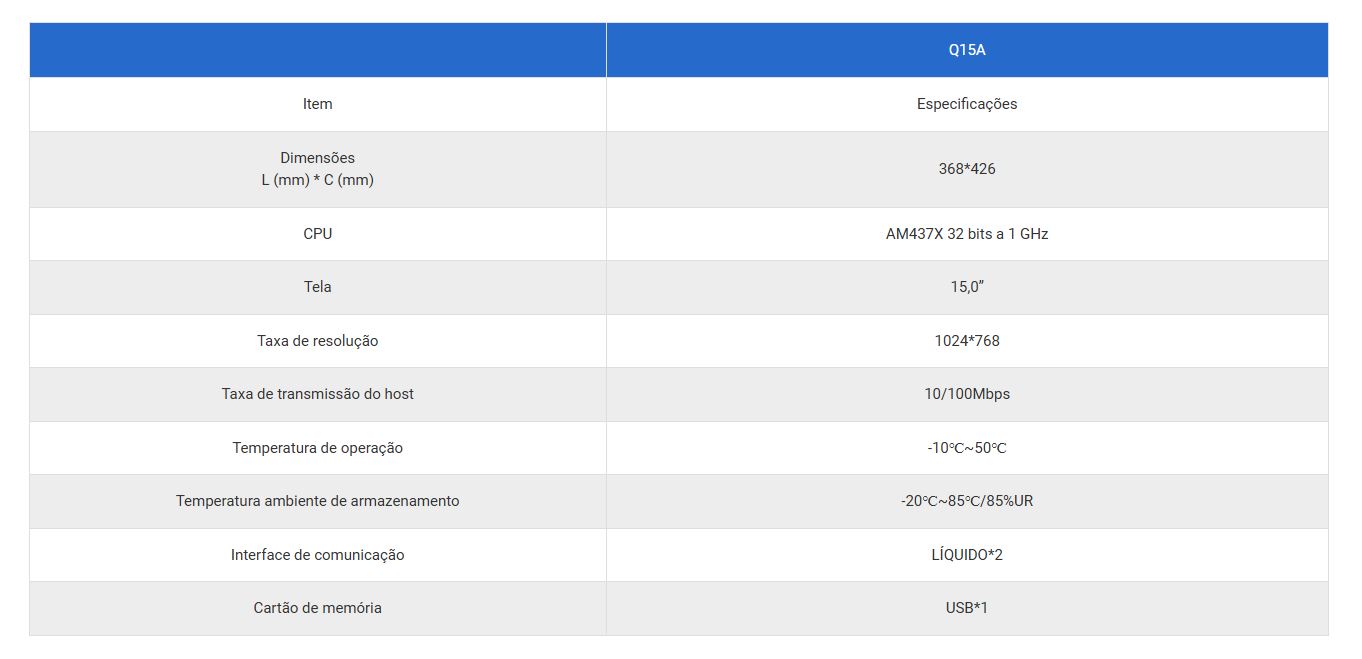Click the 1024*768 resolution value
Screen dimensions: 1362x659
point(966,341)
